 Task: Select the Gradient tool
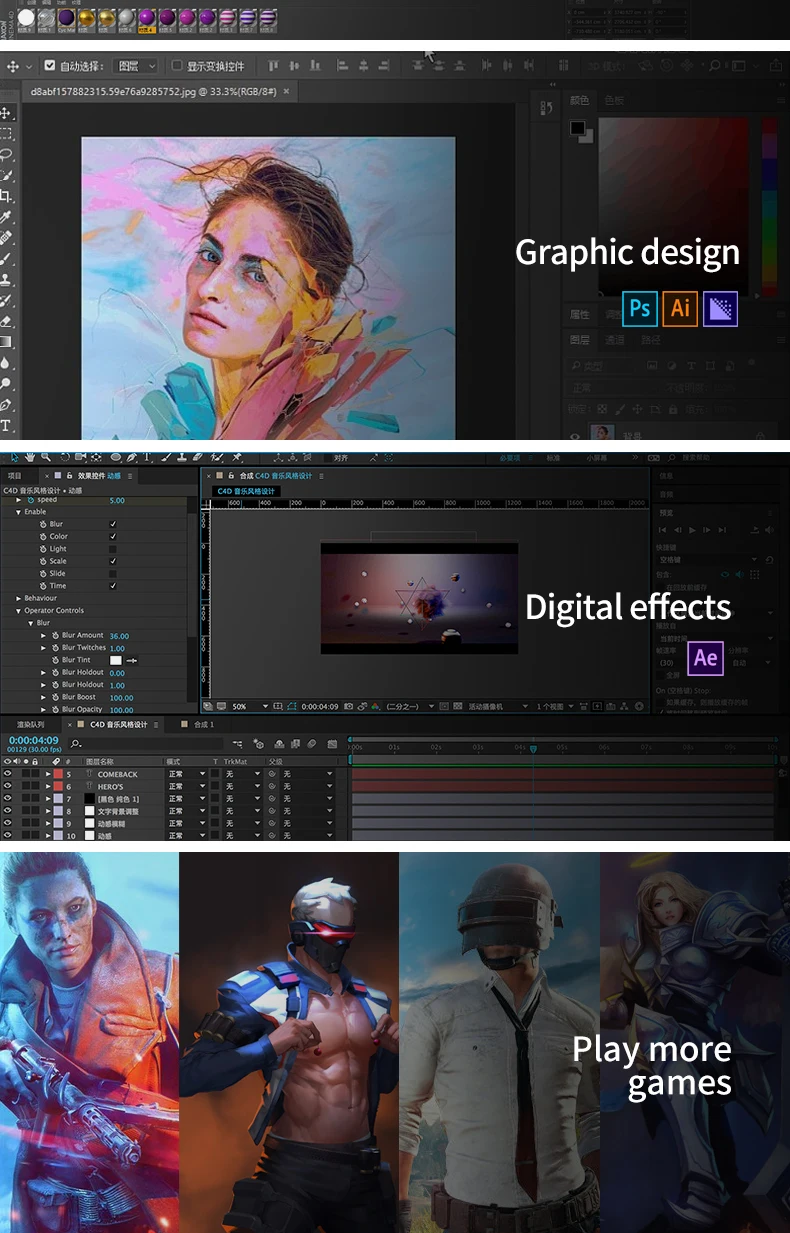(x=7, y=342)
